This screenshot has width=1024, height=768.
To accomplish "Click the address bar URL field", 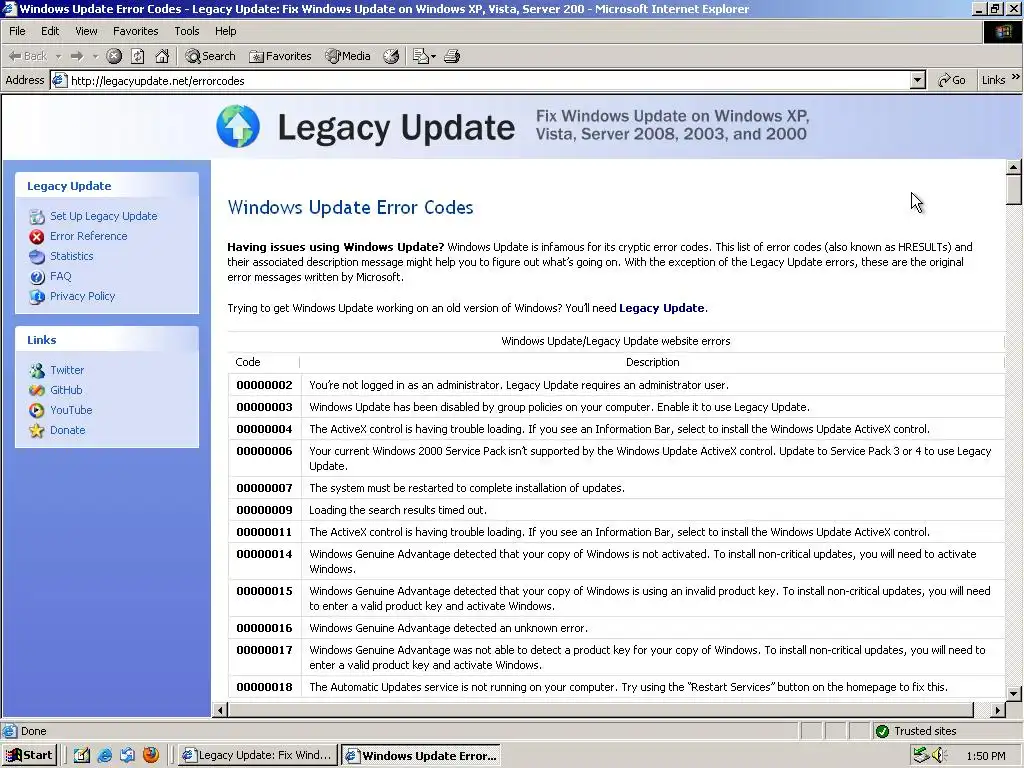I will coord(481,80).
